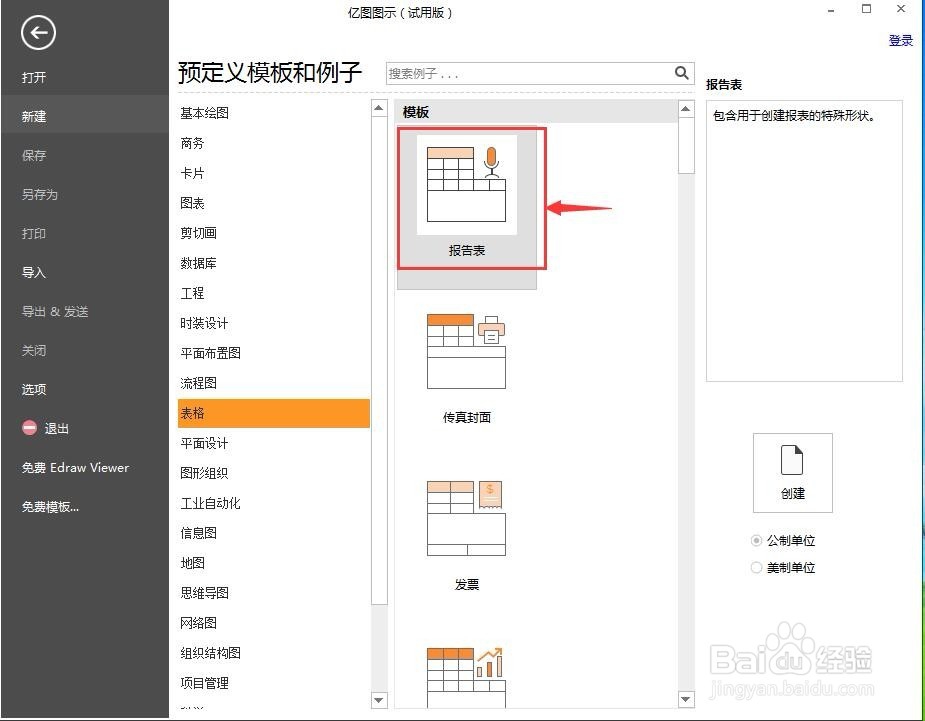Screen dimensions: 925x721
Task: Open 免费 Edraw Viewer link
Action: point(75,467)
